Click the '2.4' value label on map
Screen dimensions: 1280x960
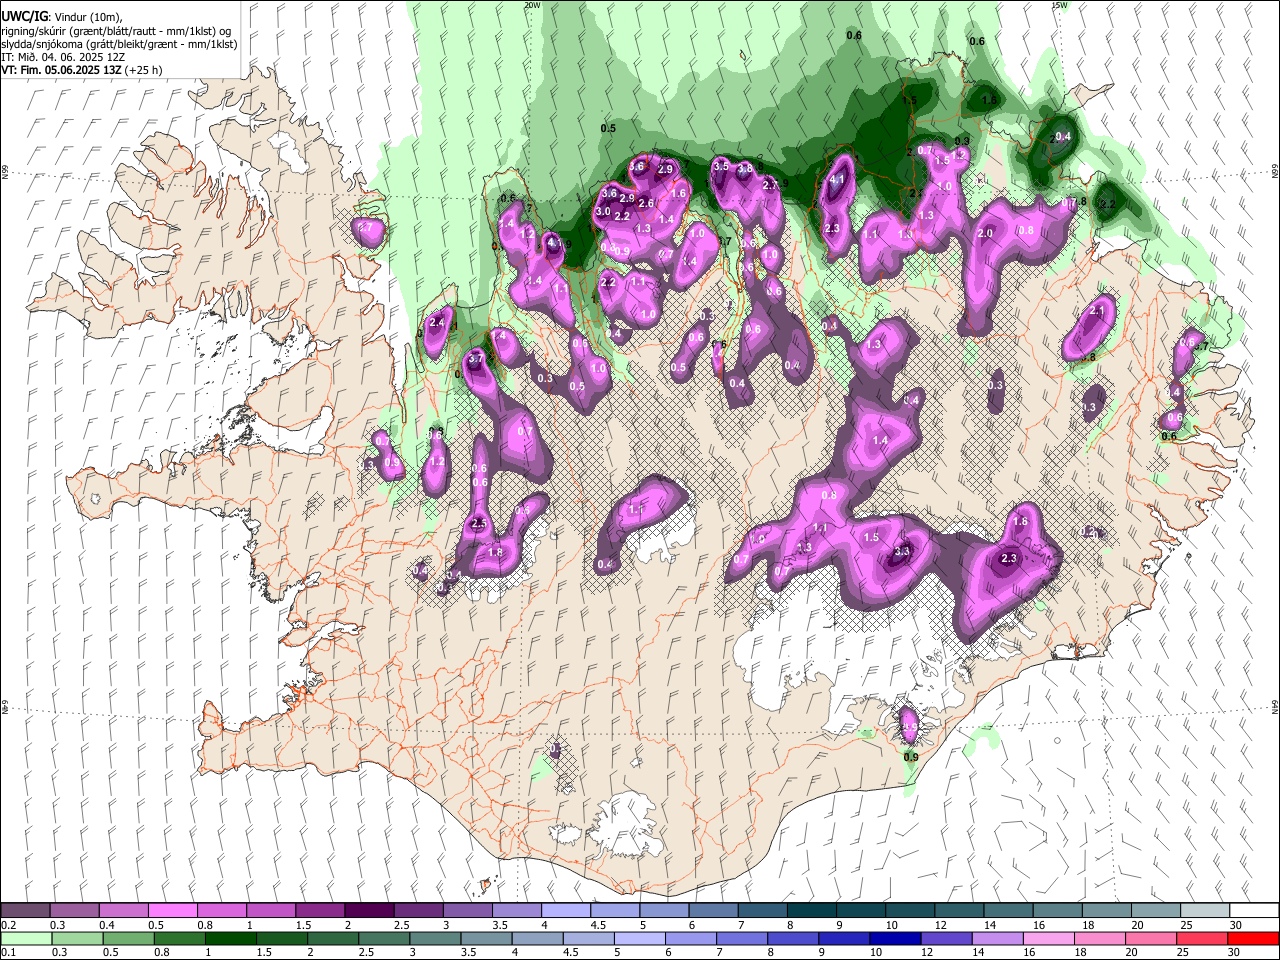tap(436, 323)
